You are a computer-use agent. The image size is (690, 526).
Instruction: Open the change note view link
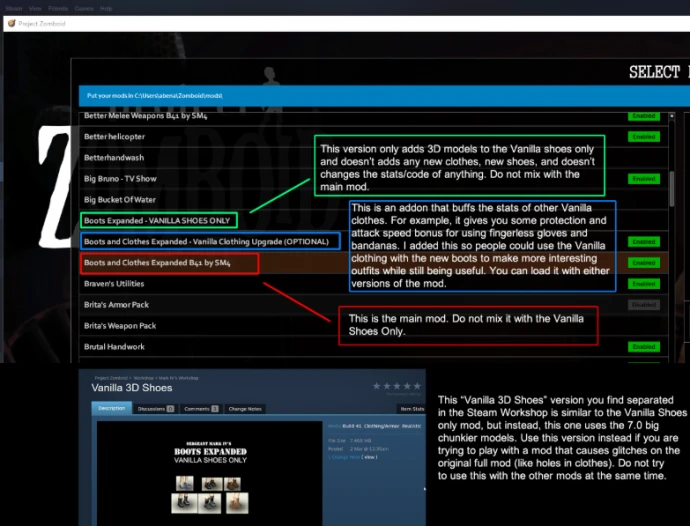(370, 457)
